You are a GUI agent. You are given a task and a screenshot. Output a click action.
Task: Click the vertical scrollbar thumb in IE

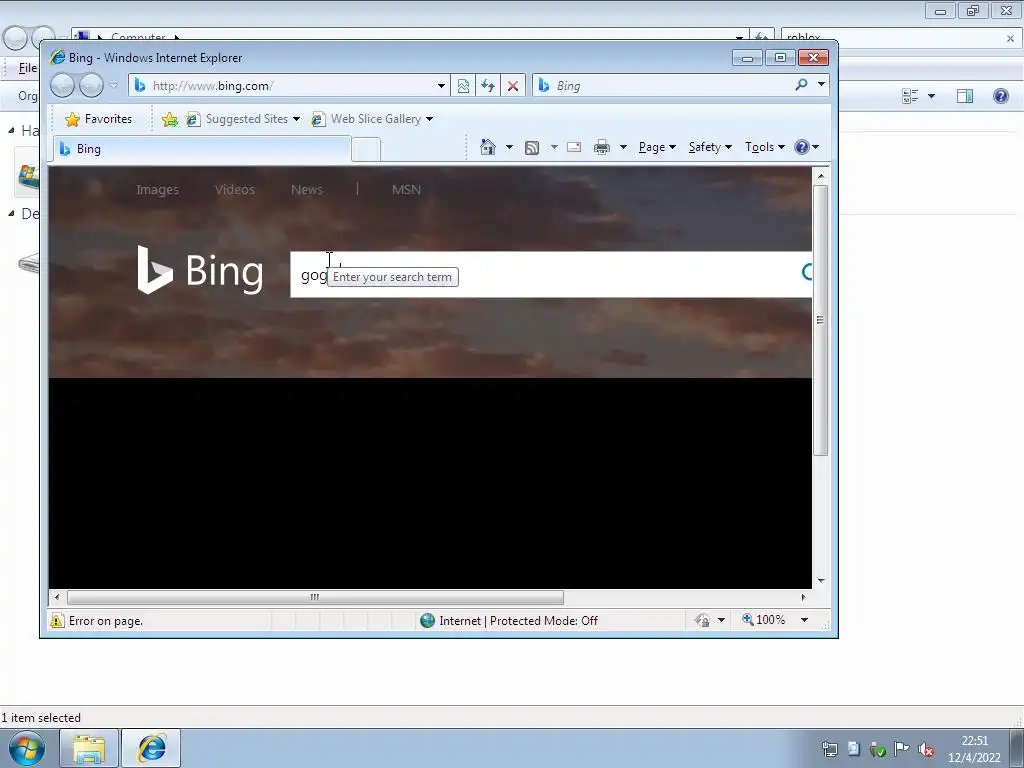click(x=821, y=320)
